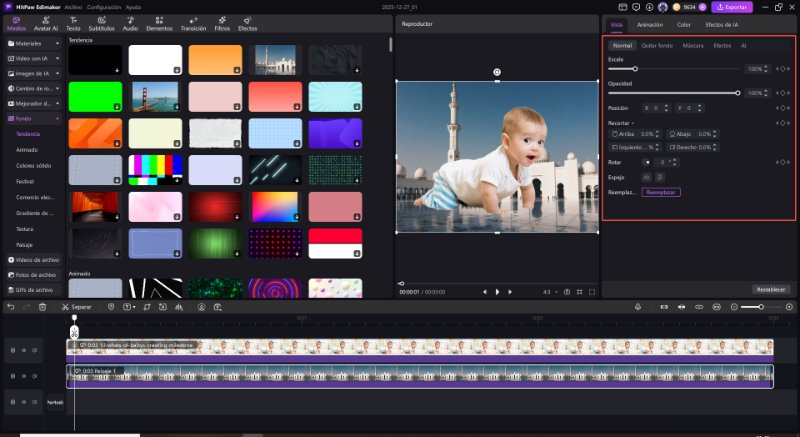Screen dimensions: 800x437
Task: Click the coin credits icon in title bar
Action: 677,7
